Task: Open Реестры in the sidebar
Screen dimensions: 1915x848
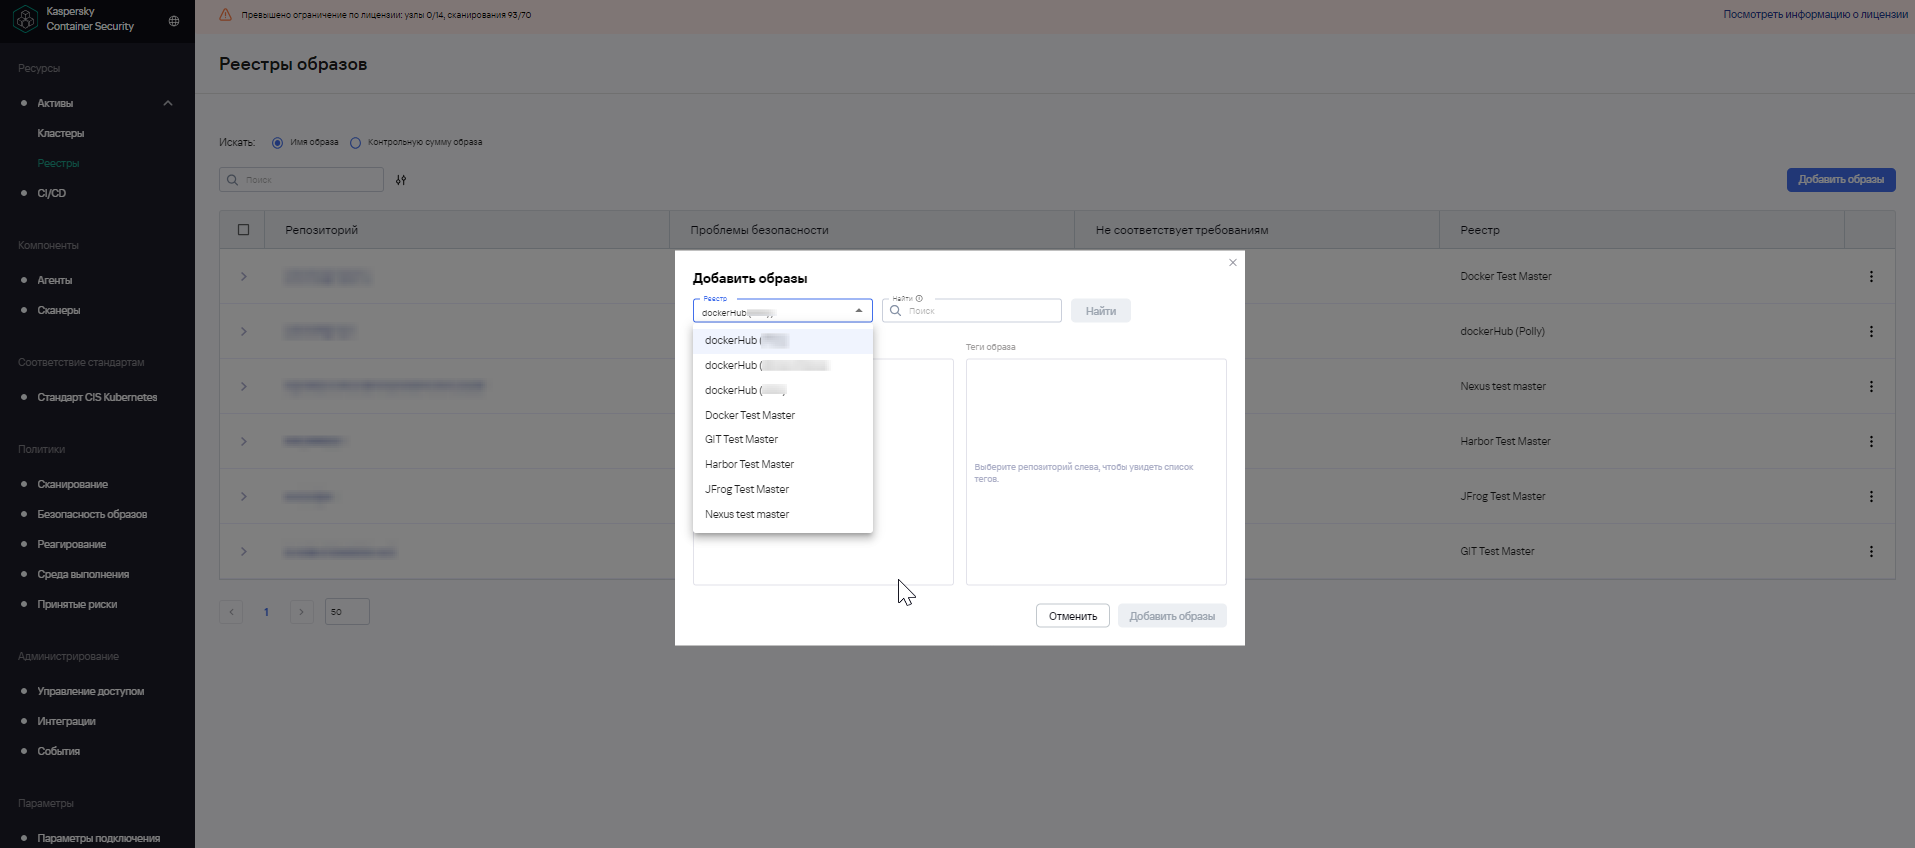Action: click(x=58, y=163)
